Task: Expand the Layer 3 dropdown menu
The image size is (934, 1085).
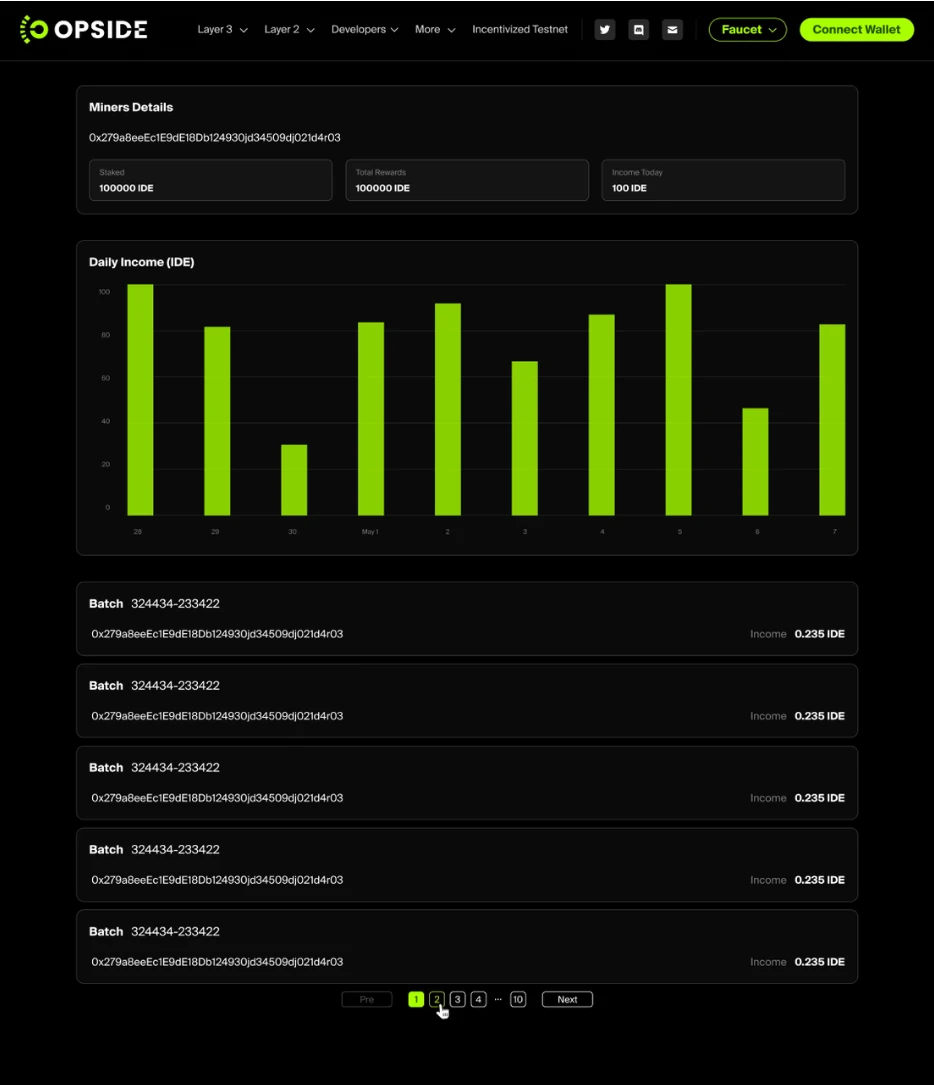Action: 222,30
